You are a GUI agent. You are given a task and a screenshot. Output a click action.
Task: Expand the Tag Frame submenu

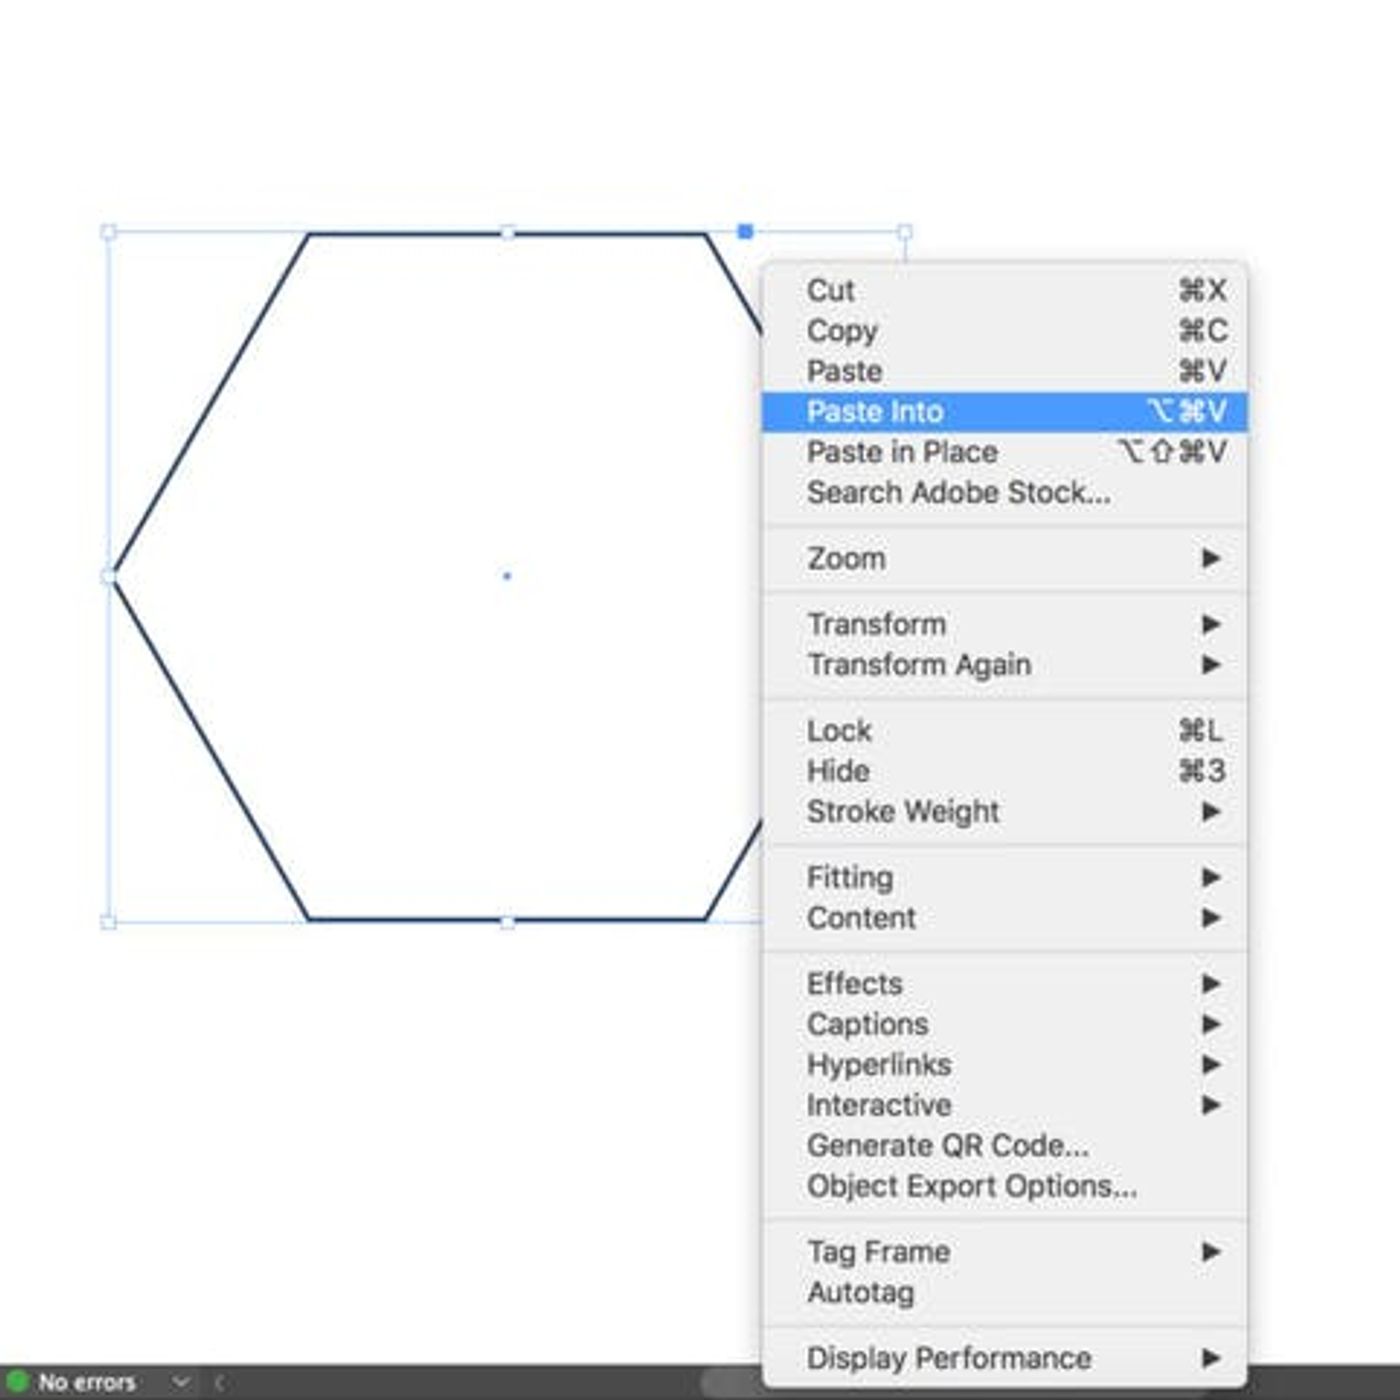click(x=1004, y=1252)
